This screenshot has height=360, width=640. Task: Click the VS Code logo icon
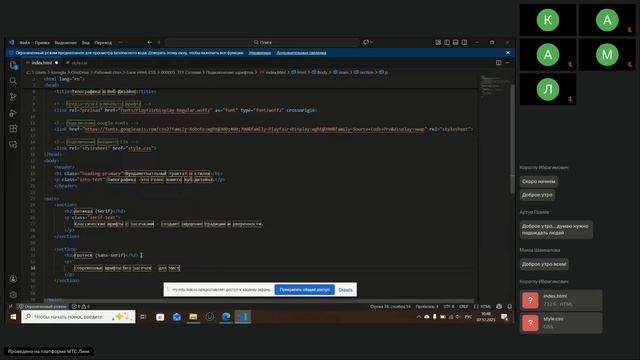click(11, 42)
